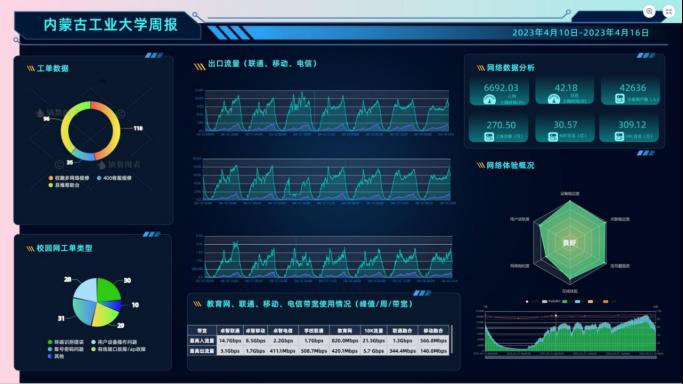
Task: Click the magnifier zoom icon at top right
Action: (x=649, y=12)
